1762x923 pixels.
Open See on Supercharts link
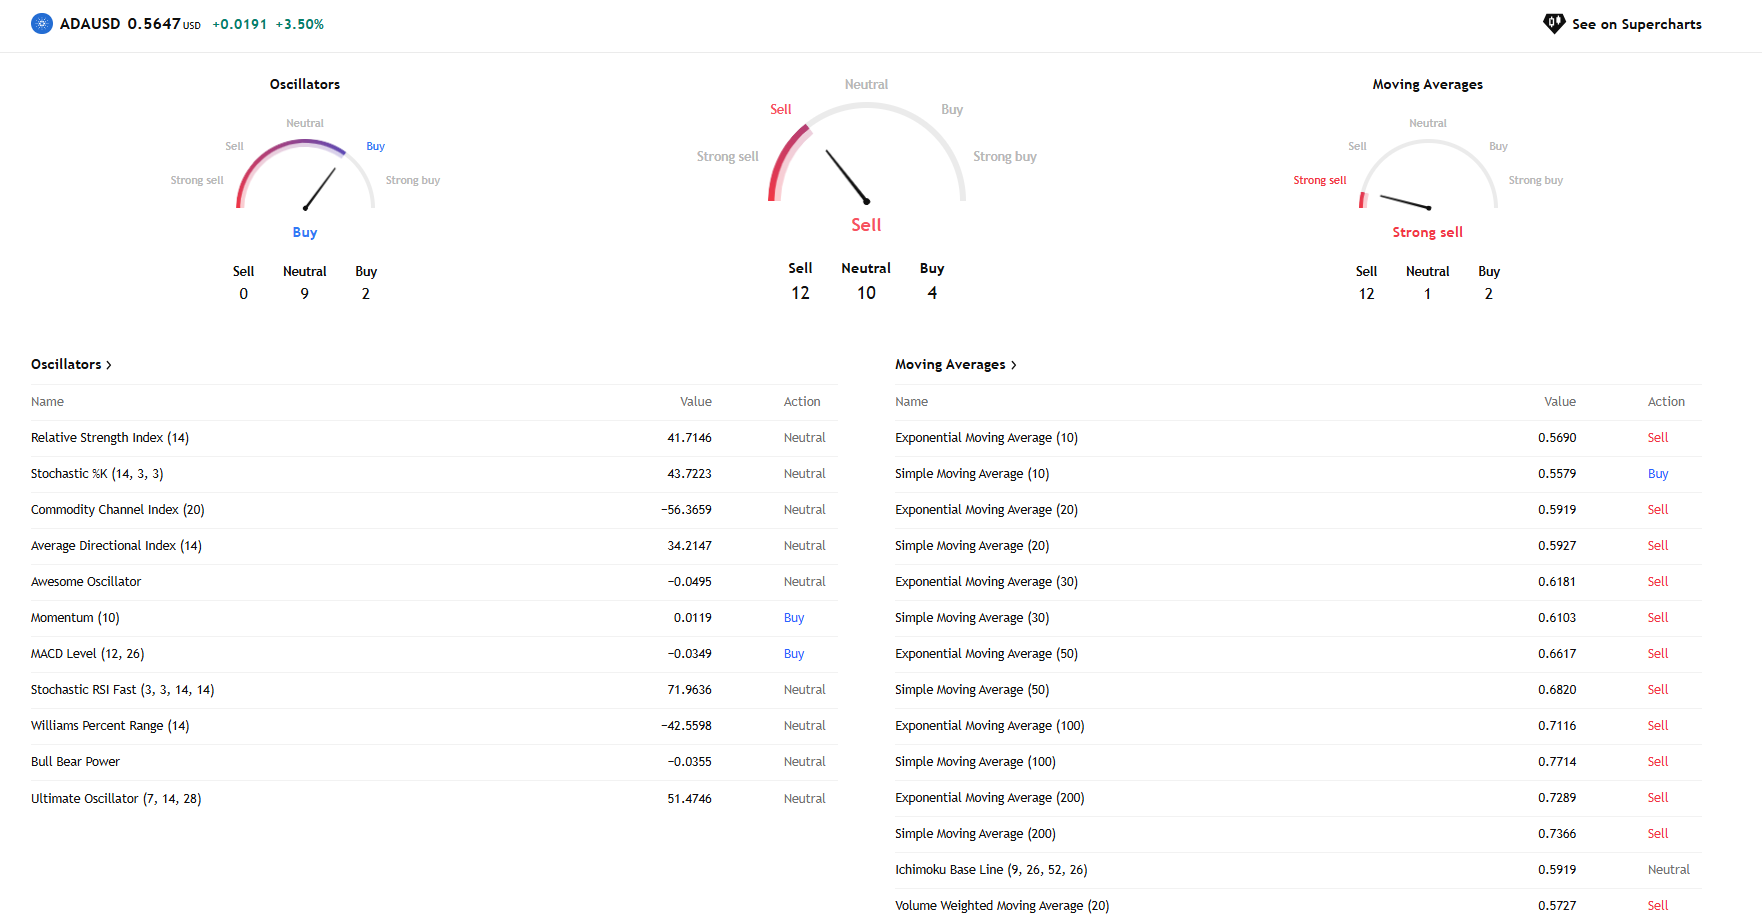1635,24
